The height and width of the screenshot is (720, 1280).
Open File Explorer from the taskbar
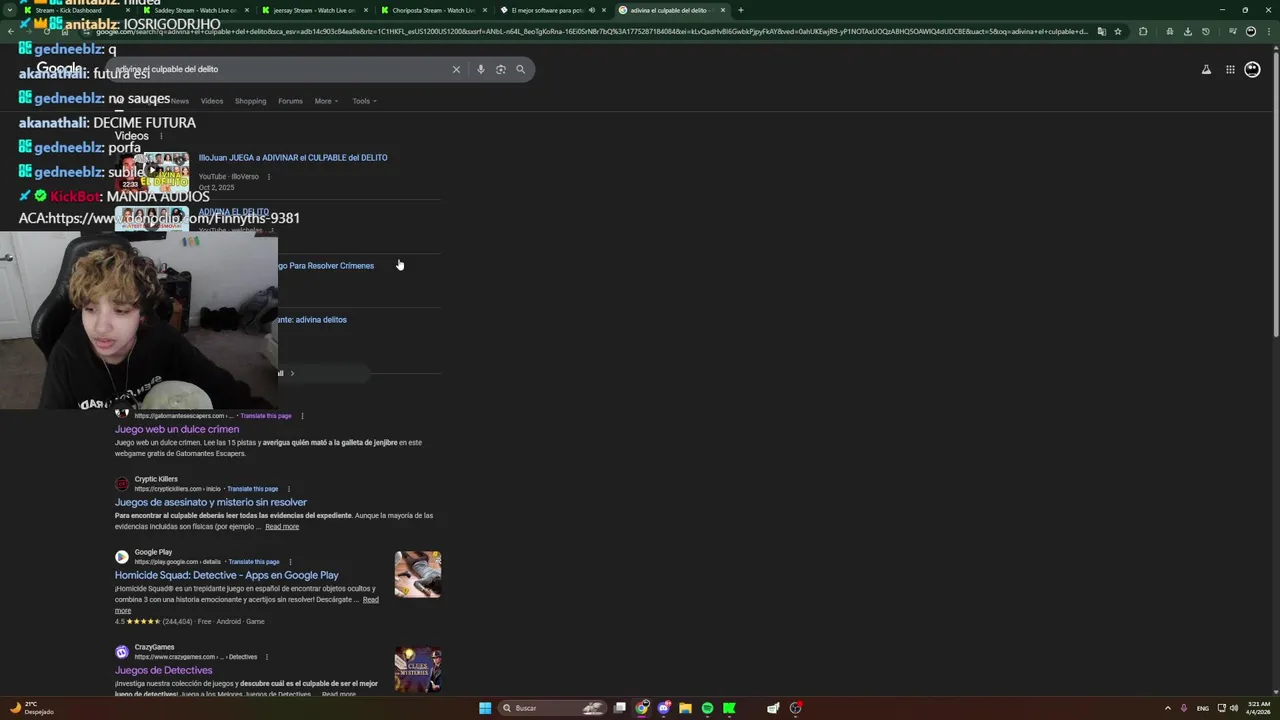[685, 708]
